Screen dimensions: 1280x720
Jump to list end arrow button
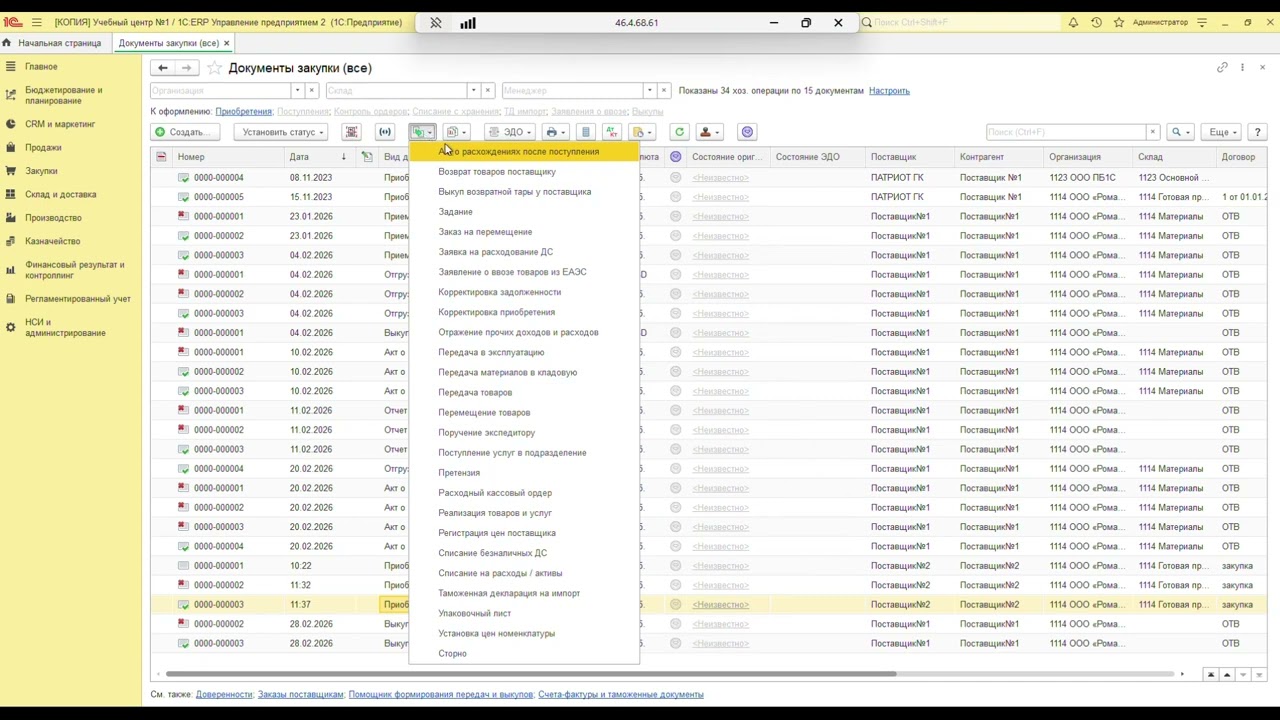click(1261, 675)
